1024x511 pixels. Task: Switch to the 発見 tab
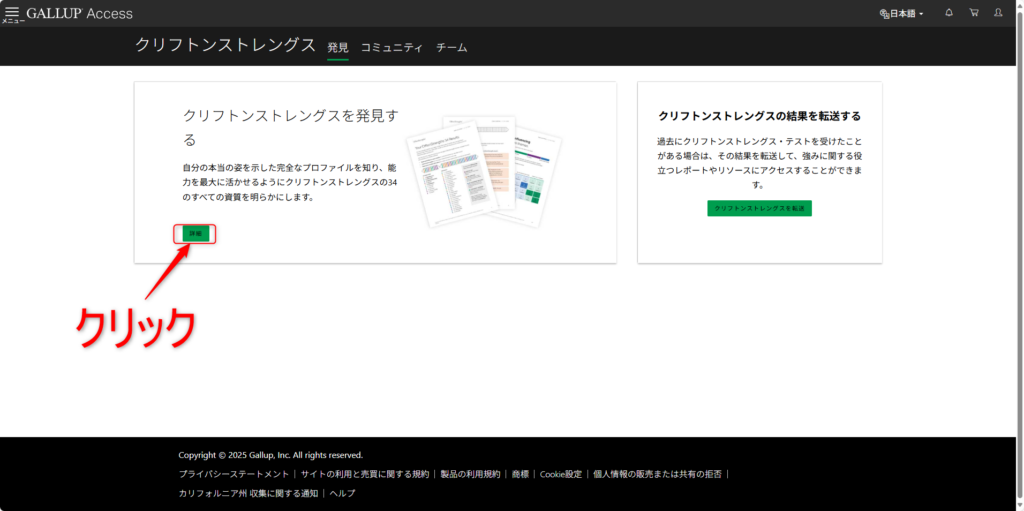coord(338,48)
